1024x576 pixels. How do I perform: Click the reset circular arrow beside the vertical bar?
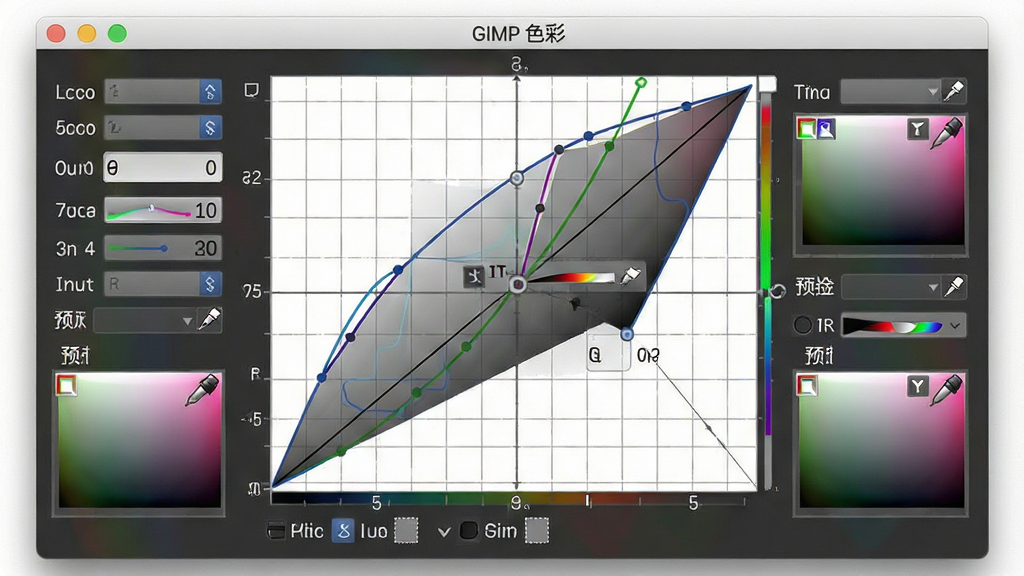pos(777,291)
